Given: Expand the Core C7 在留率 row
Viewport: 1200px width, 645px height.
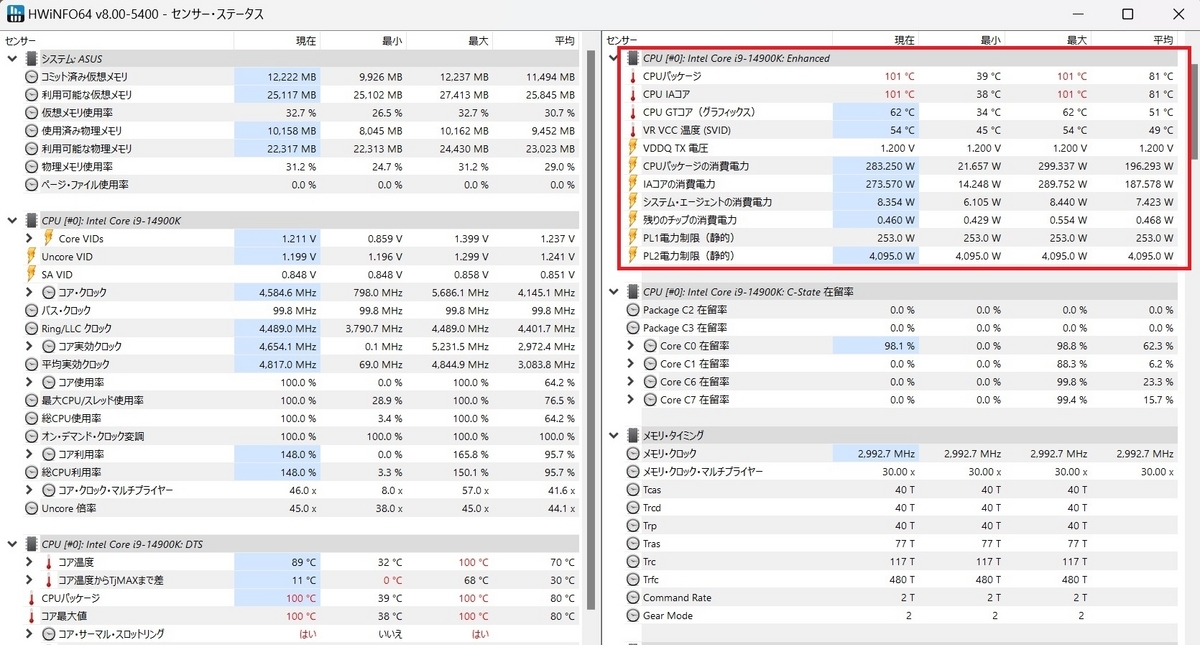Looking at the screenshot, I should tap(631, 400).
